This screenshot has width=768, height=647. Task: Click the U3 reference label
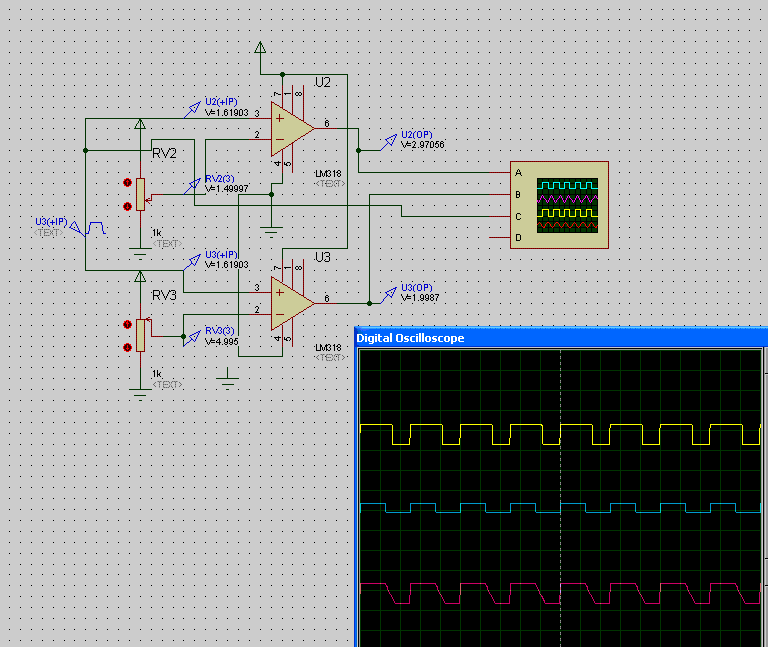pyautogui.click(x=323, y=257)
